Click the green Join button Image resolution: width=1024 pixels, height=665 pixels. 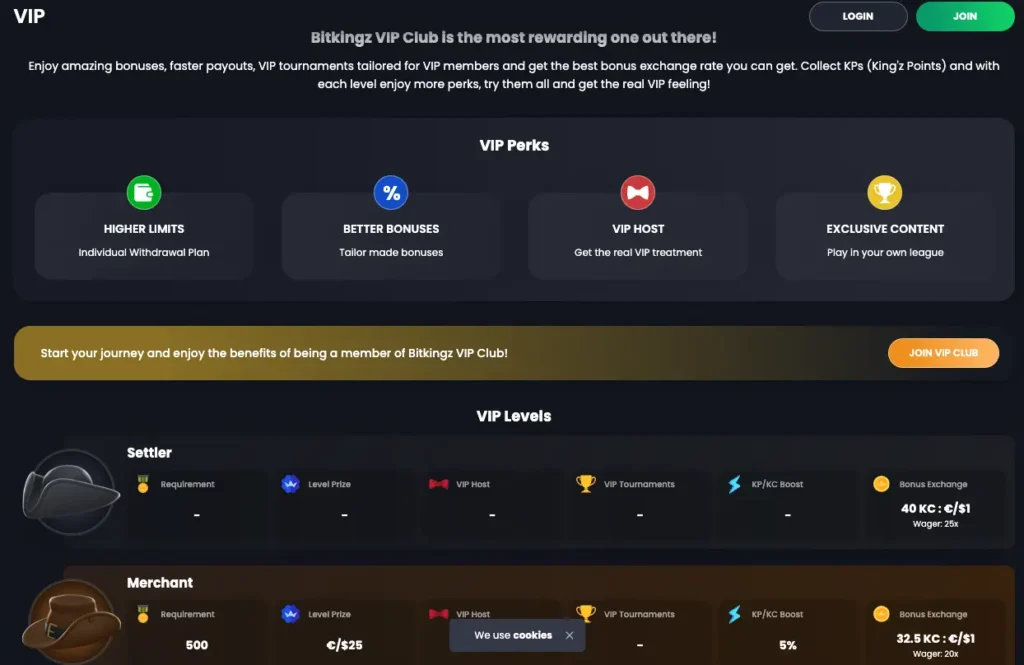click(x=965, y=16)
